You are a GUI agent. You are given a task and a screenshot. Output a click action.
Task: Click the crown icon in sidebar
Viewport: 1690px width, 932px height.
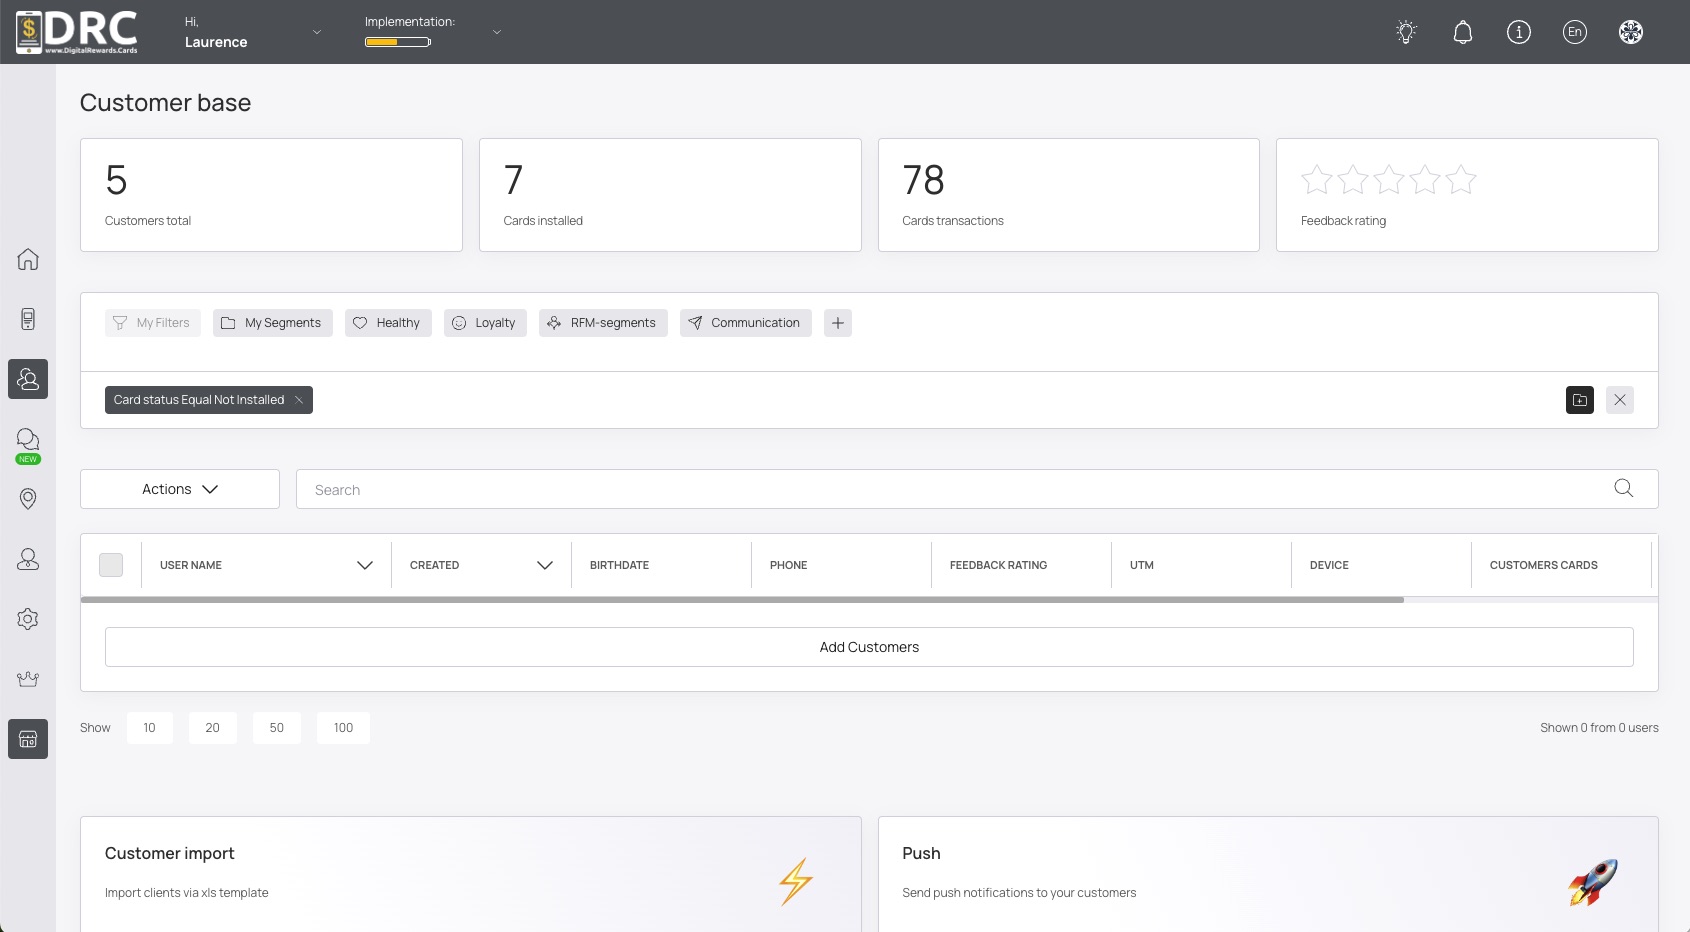point(28,679)
